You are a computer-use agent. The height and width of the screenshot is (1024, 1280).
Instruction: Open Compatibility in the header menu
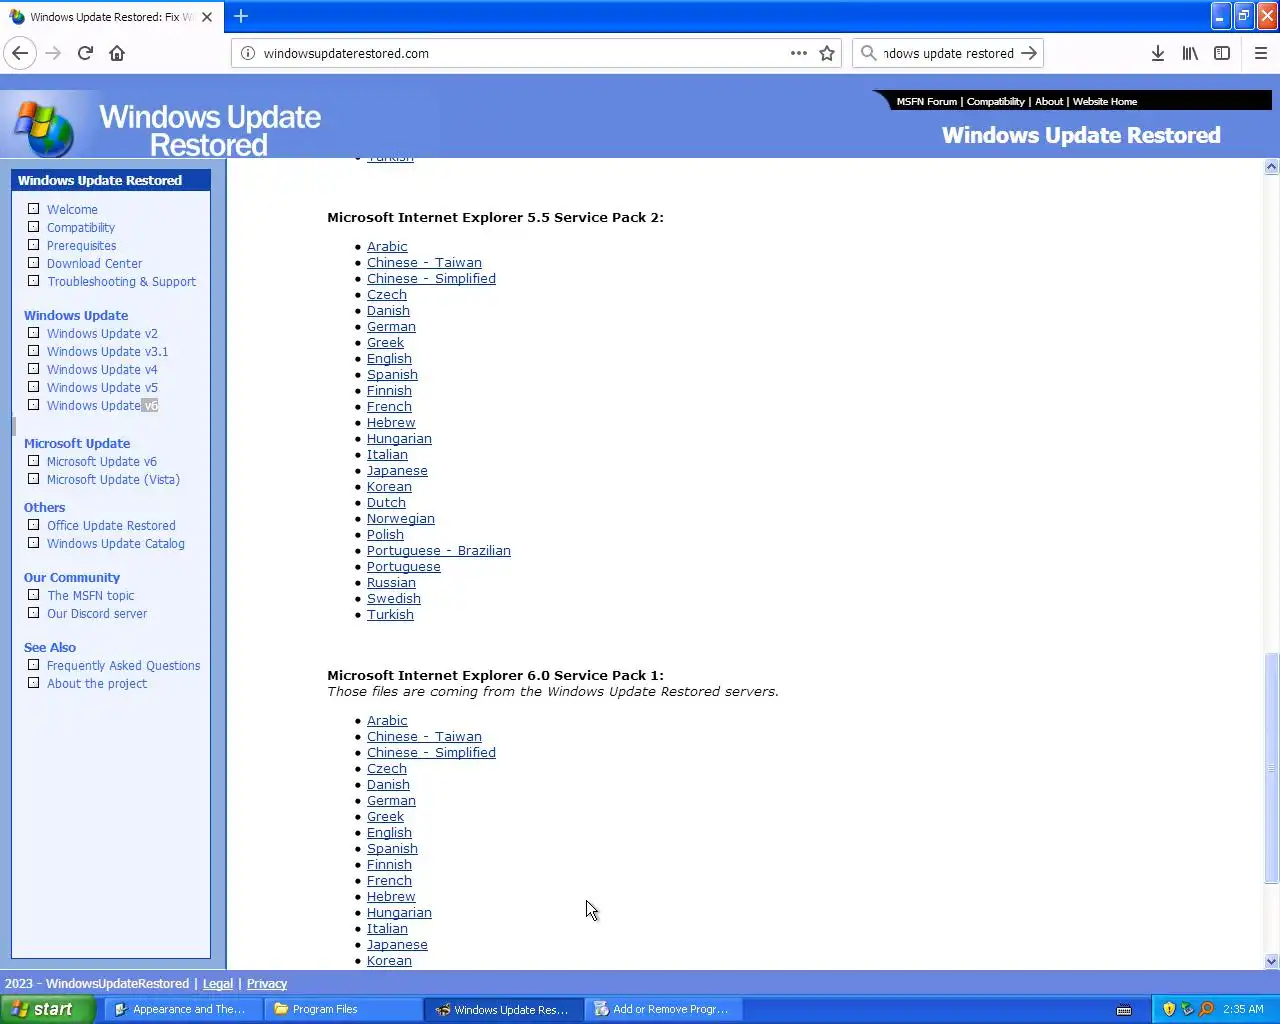(x=995, y=101)
